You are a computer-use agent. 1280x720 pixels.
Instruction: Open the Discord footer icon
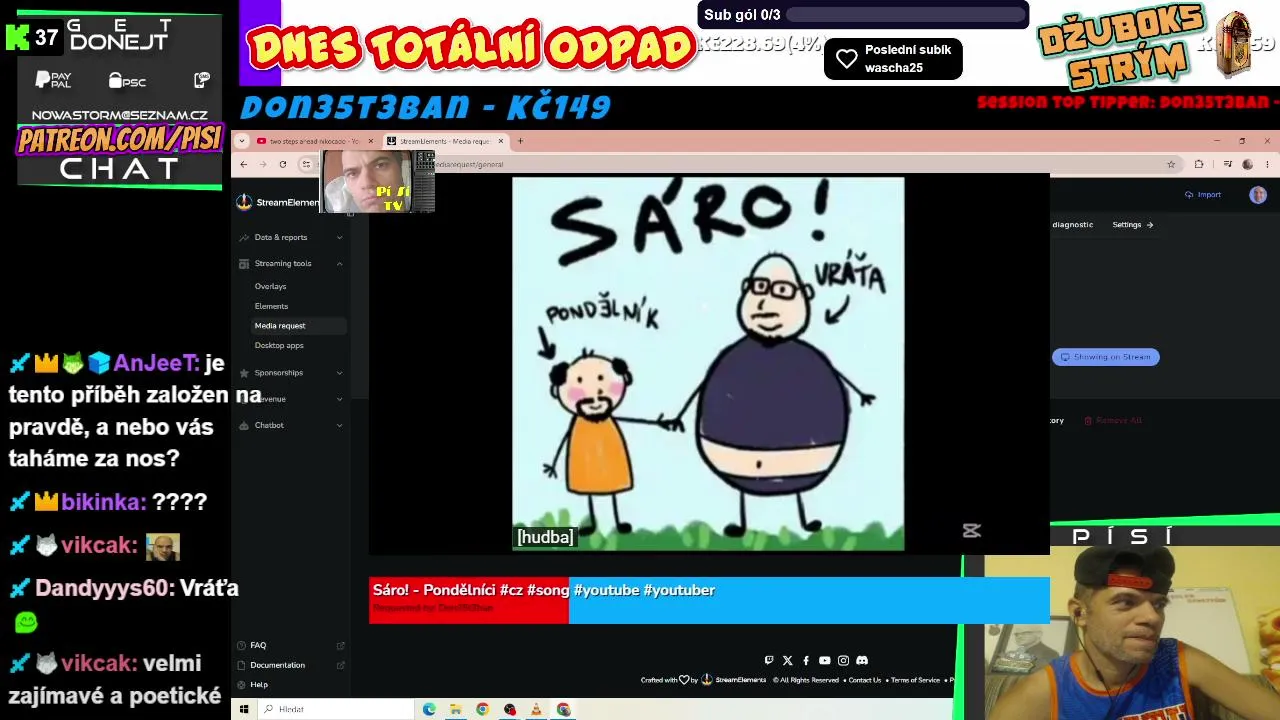click(x=862, y=660)
